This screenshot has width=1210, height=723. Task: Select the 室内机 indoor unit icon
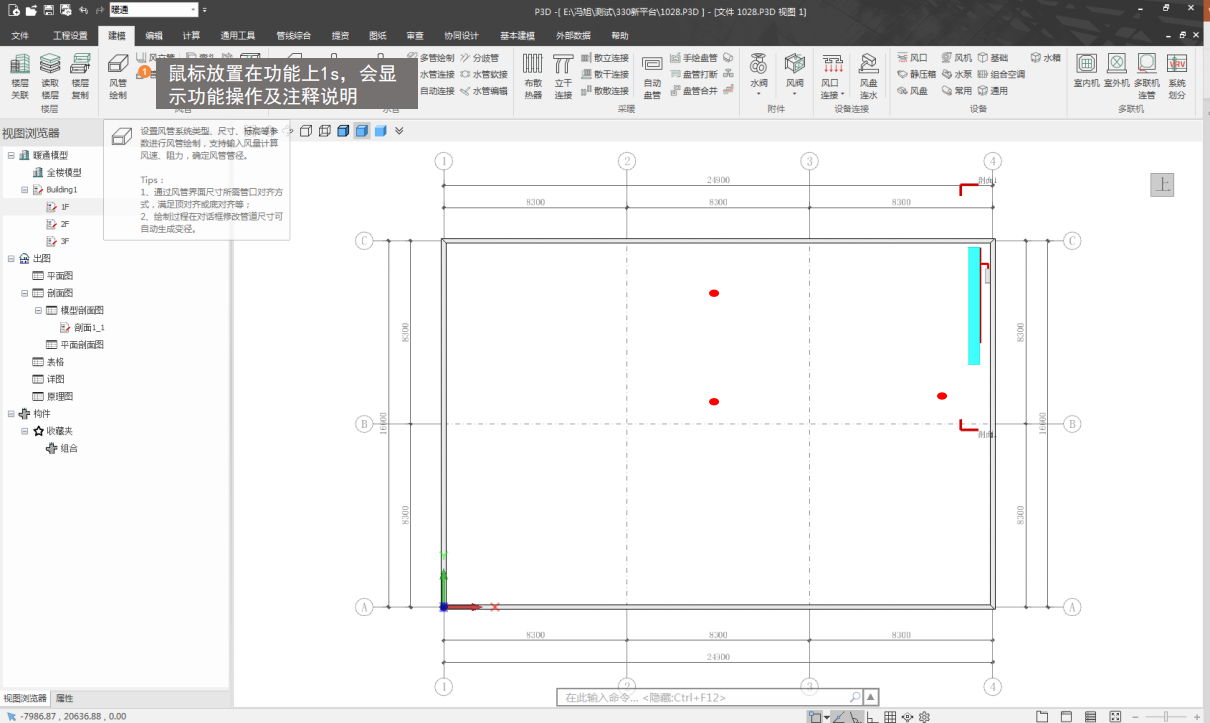coord(1086,72)
